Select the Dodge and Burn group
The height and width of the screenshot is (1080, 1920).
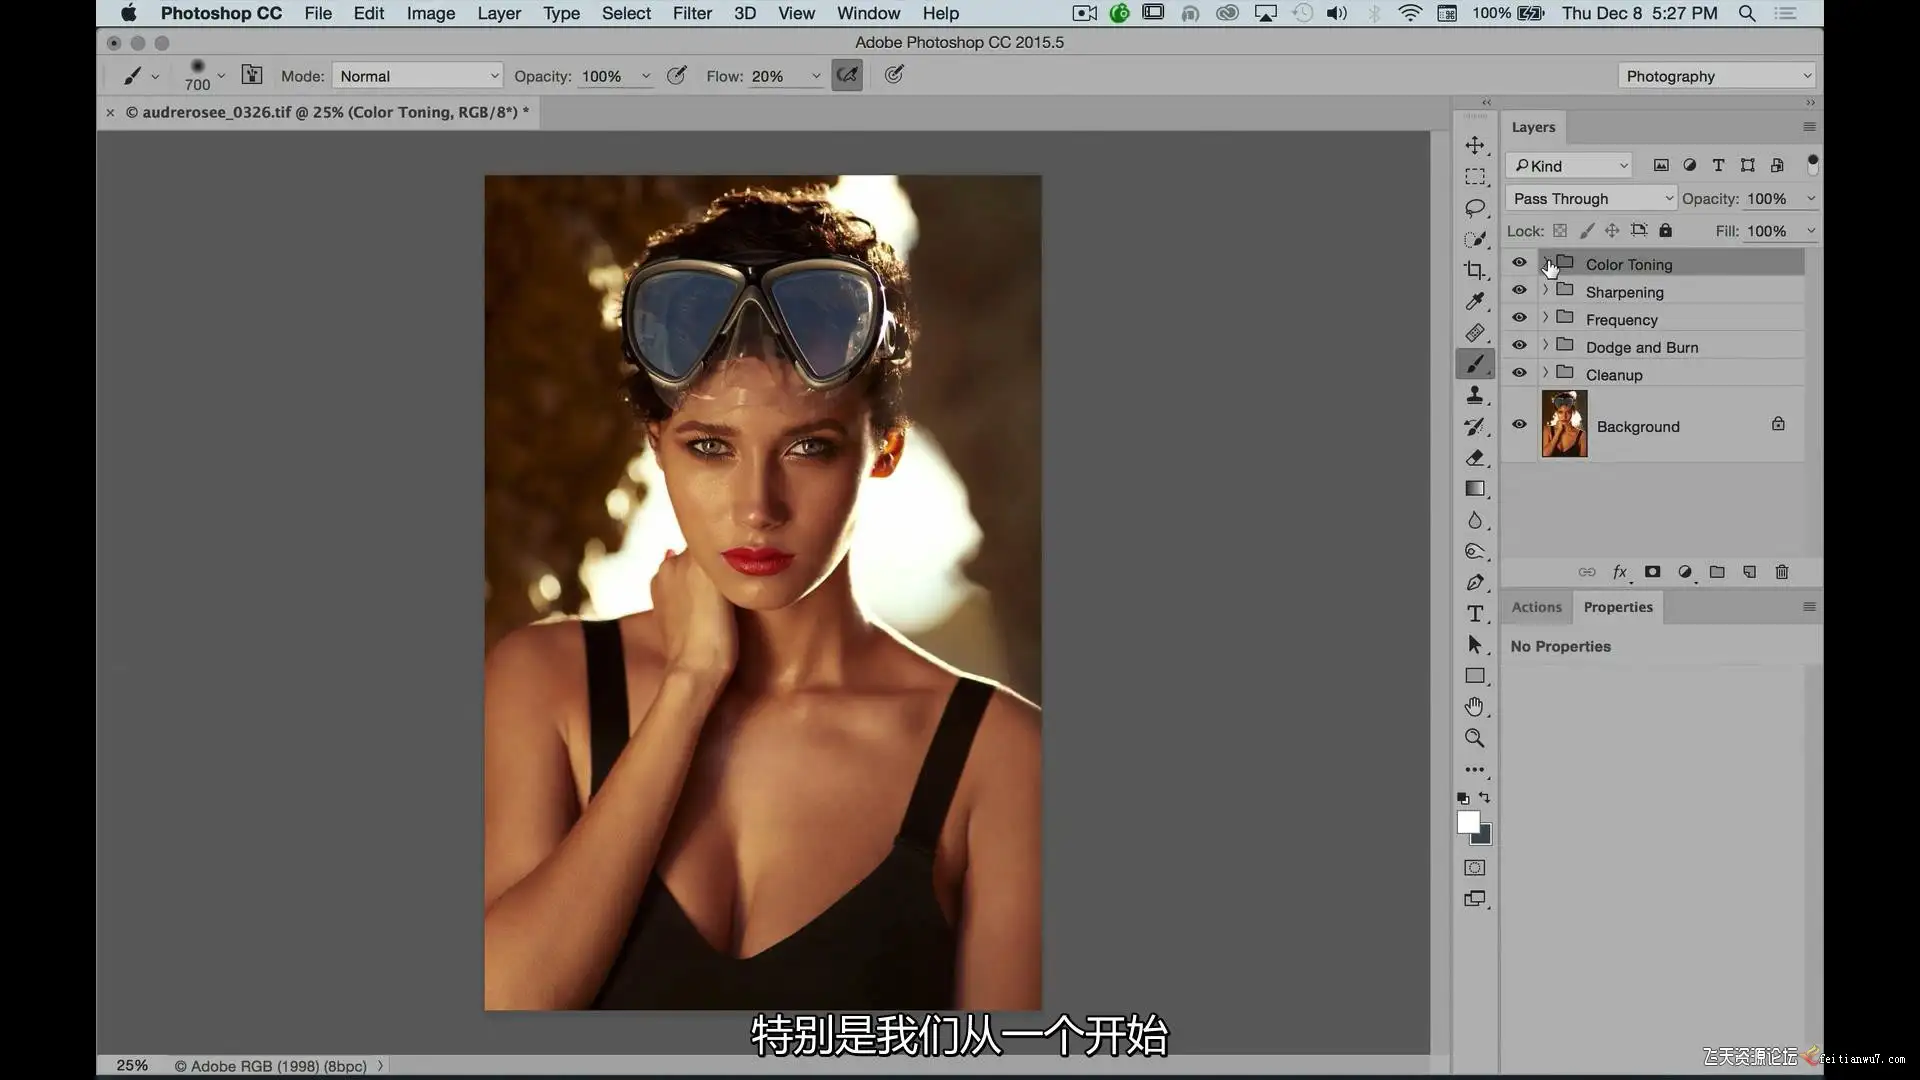point(1641,347)
